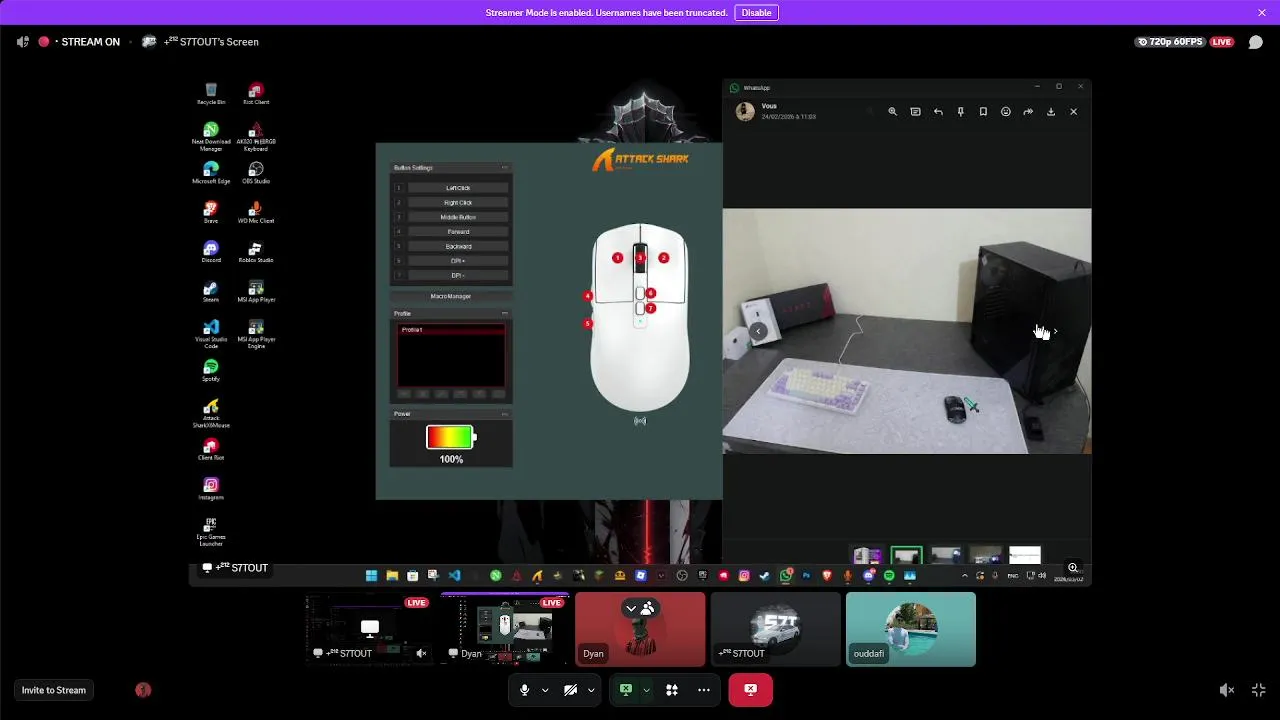Open Instagram desktop shortcut
This screenshot has height=720, width=1280.
211,488
